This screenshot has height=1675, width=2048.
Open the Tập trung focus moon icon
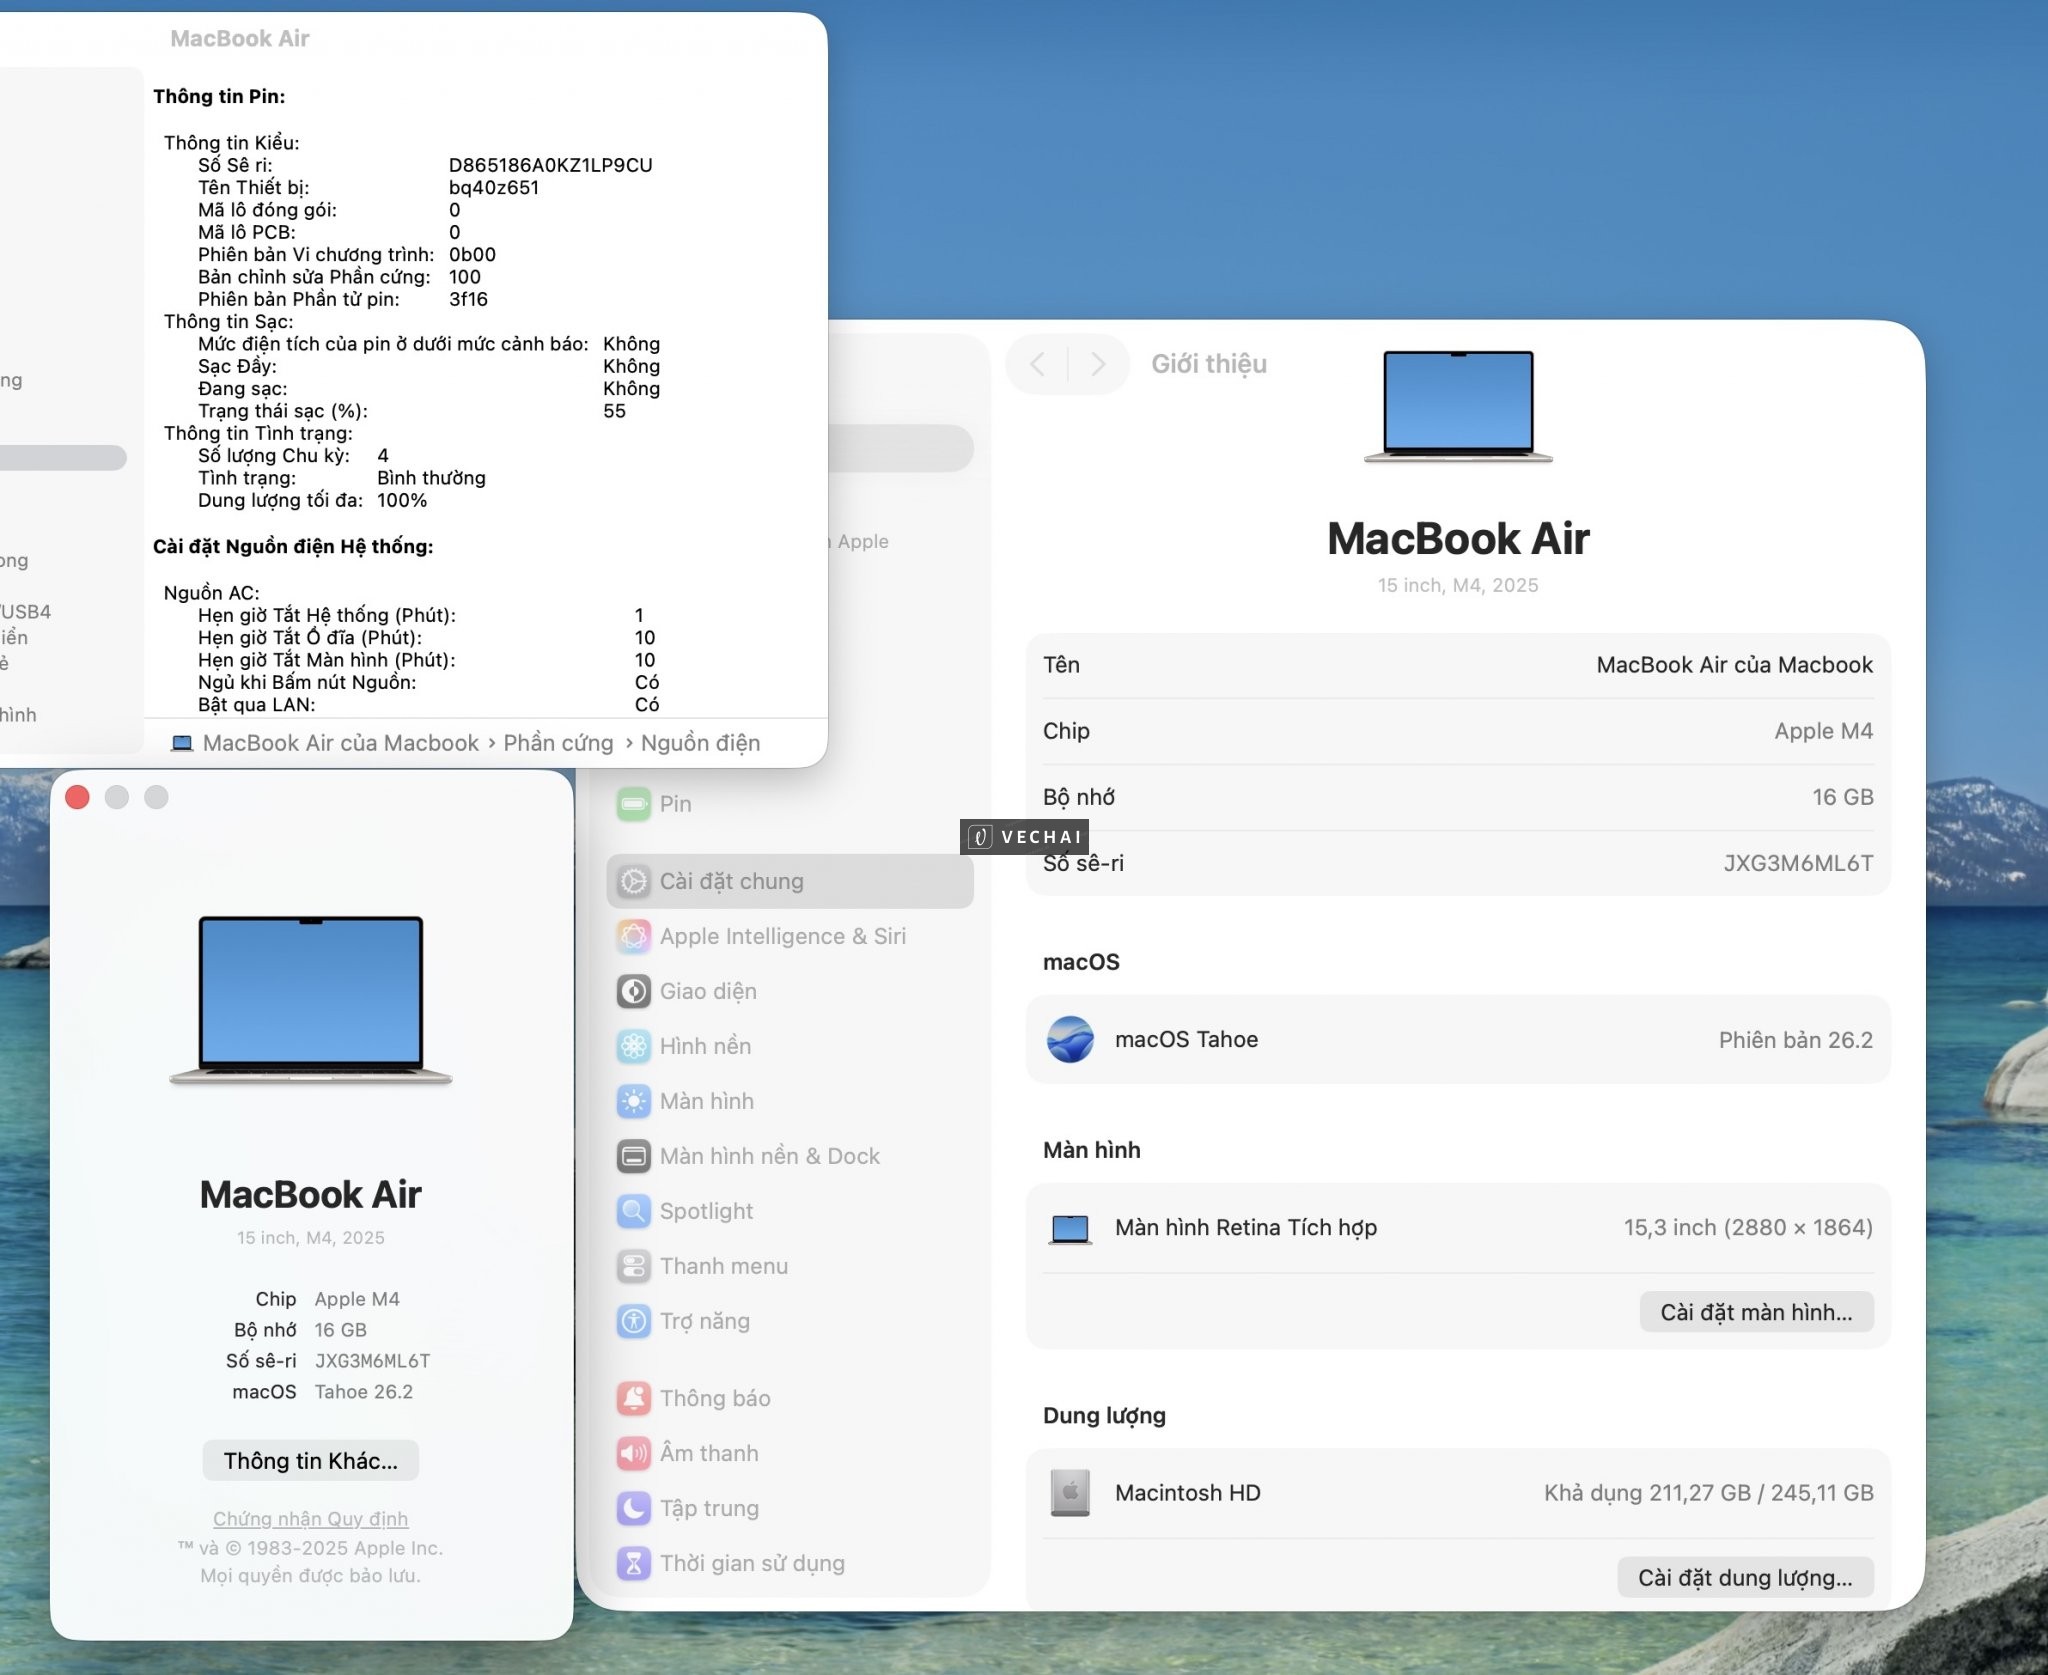pos(634,1508)
